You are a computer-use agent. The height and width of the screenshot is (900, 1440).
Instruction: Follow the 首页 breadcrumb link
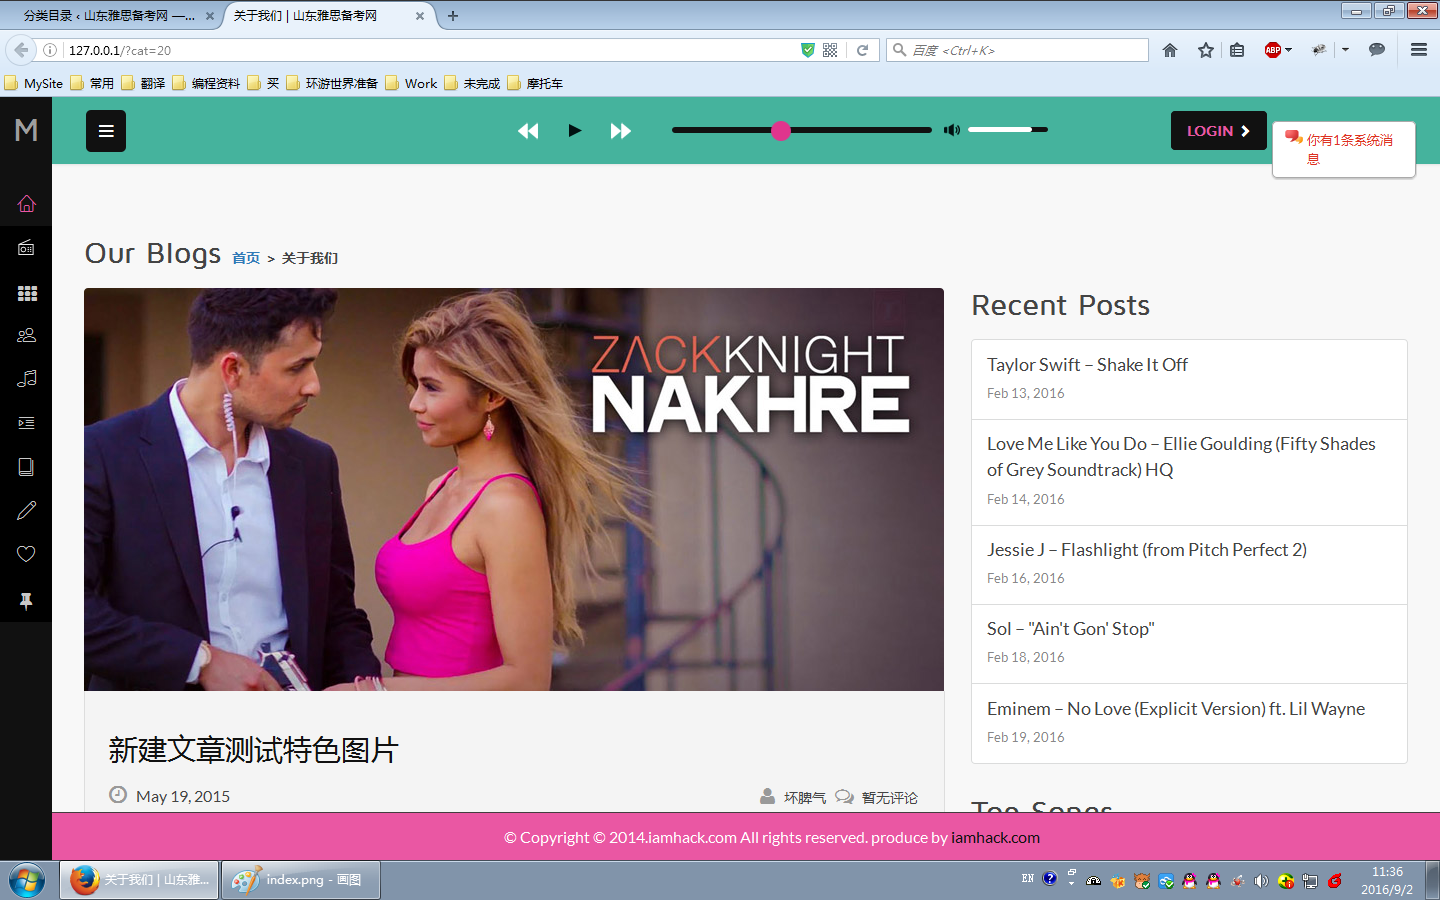pos(246,258)
